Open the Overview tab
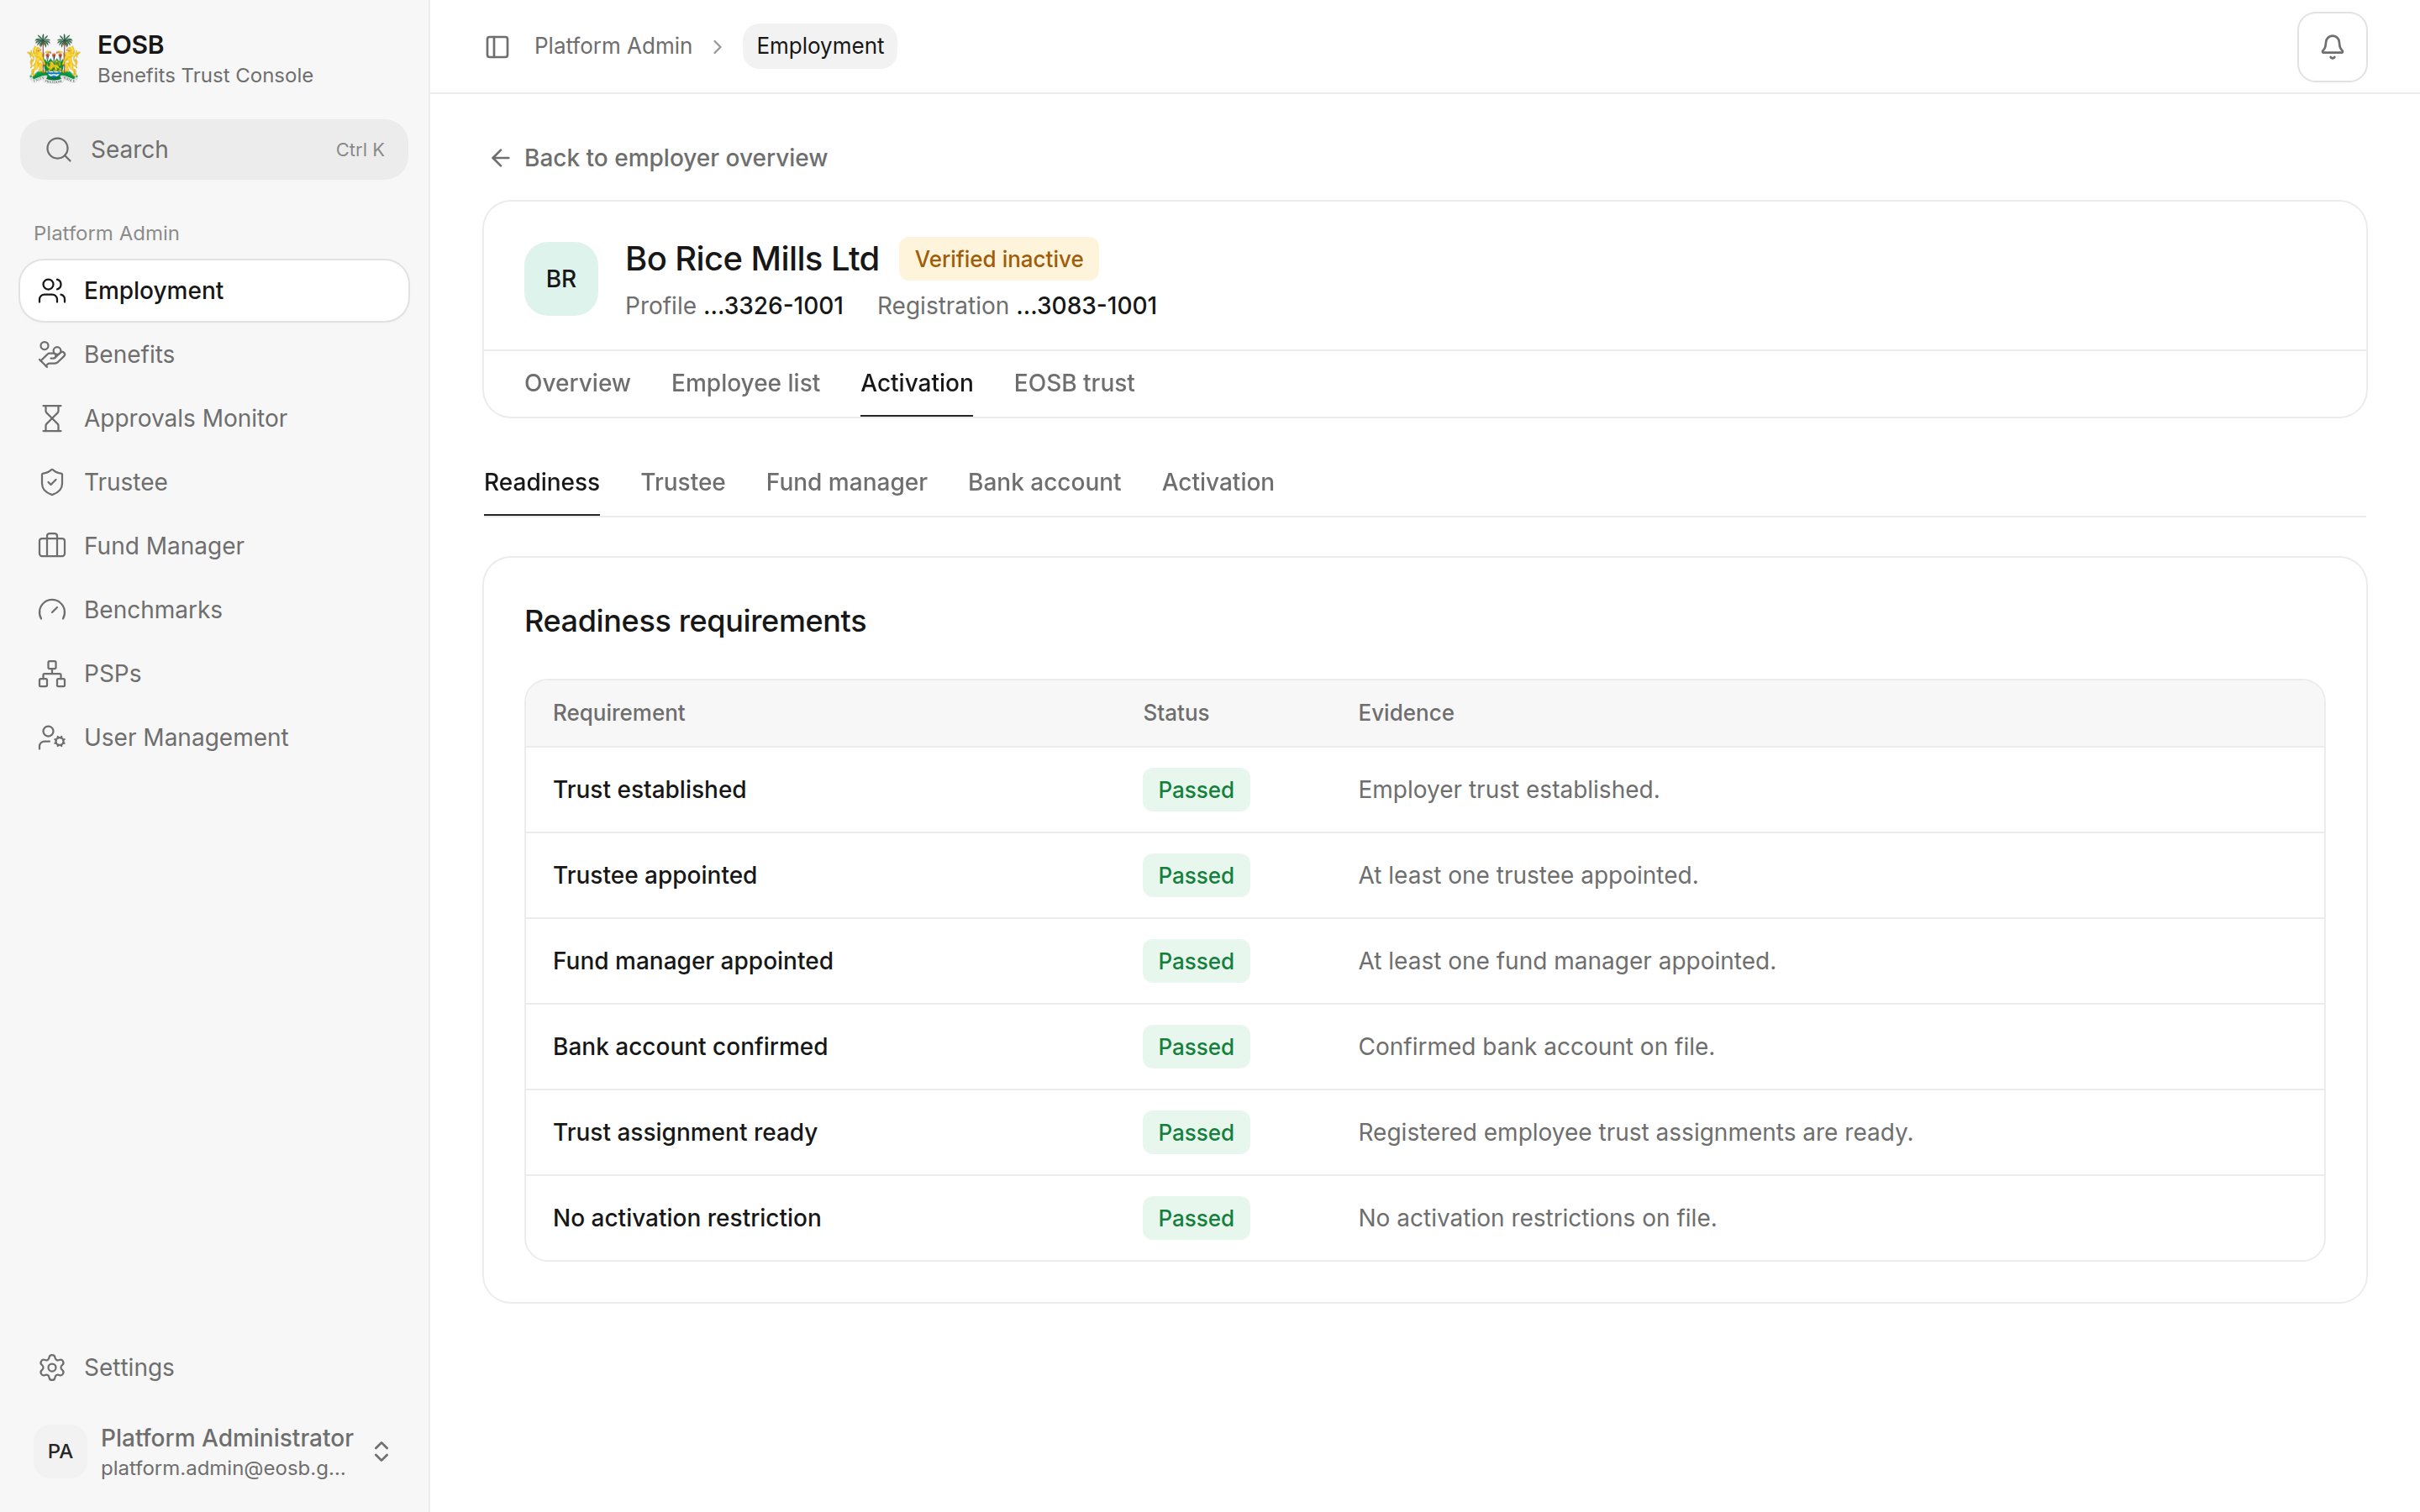The height and width of the screenshot is (1512, 2420). click(x=577, y=383)
